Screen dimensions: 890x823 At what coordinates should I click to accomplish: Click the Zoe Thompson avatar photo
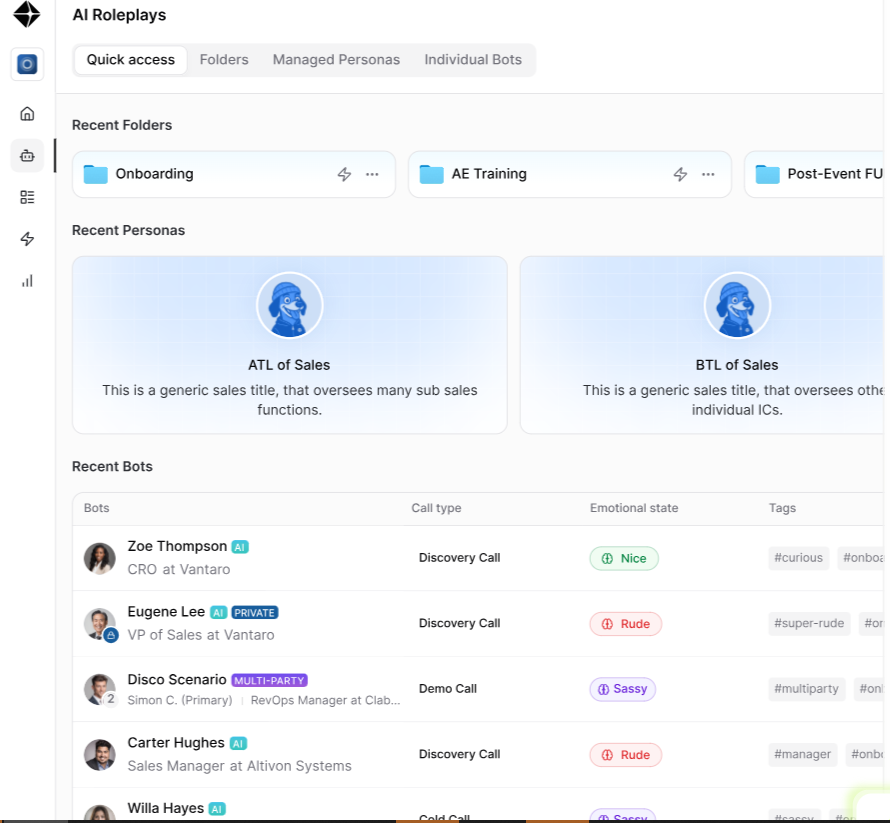click(x=99, y=558)
